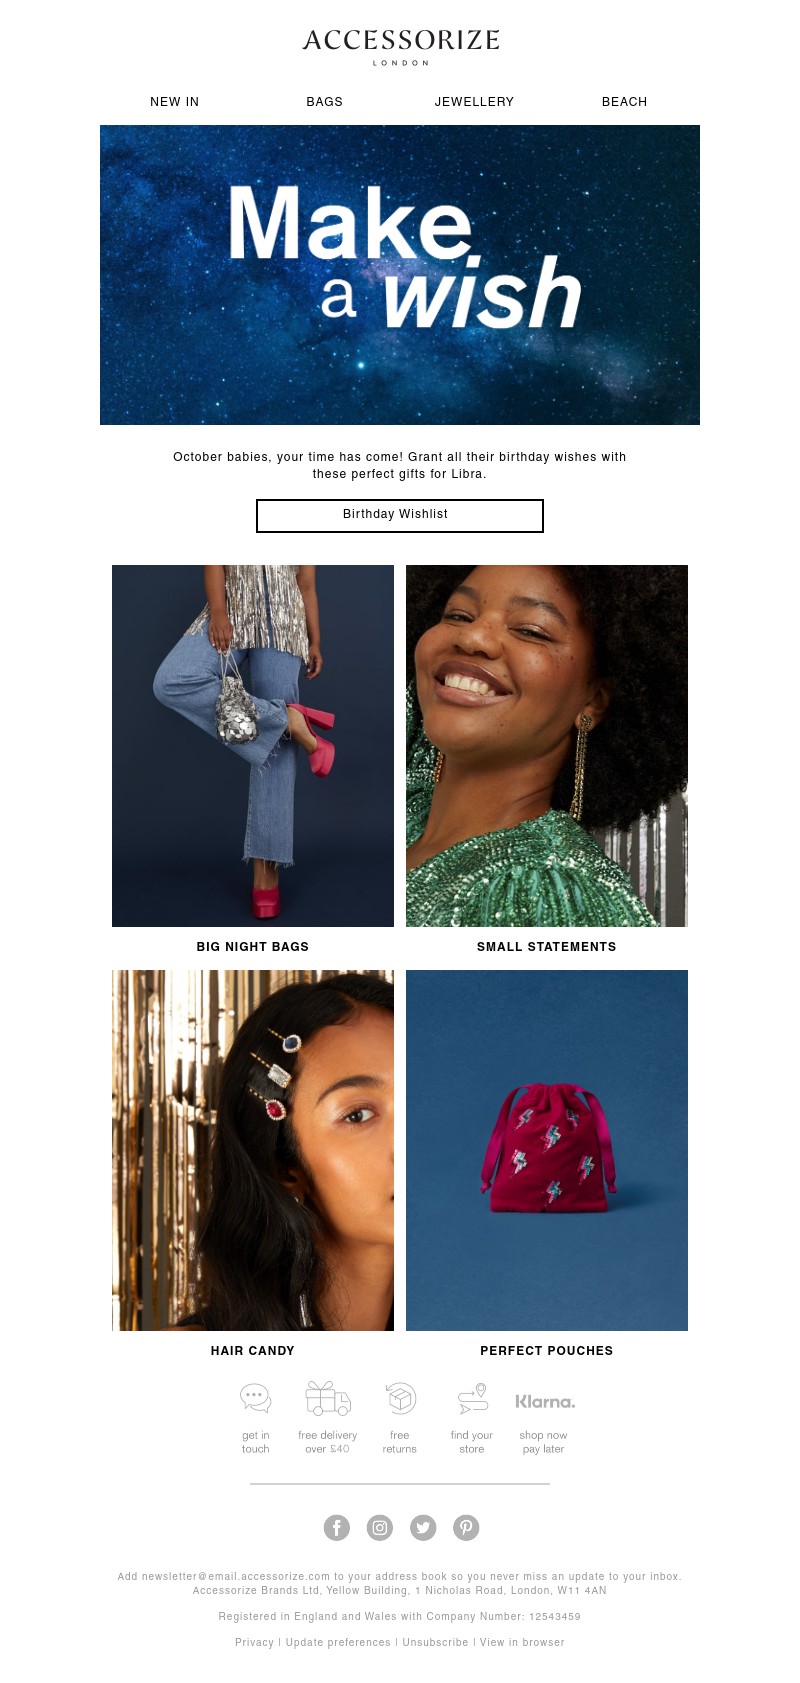Select the free delivery truck icon
The height and width of the screenshot is (1683, 800).
(x=328, y=1398)
